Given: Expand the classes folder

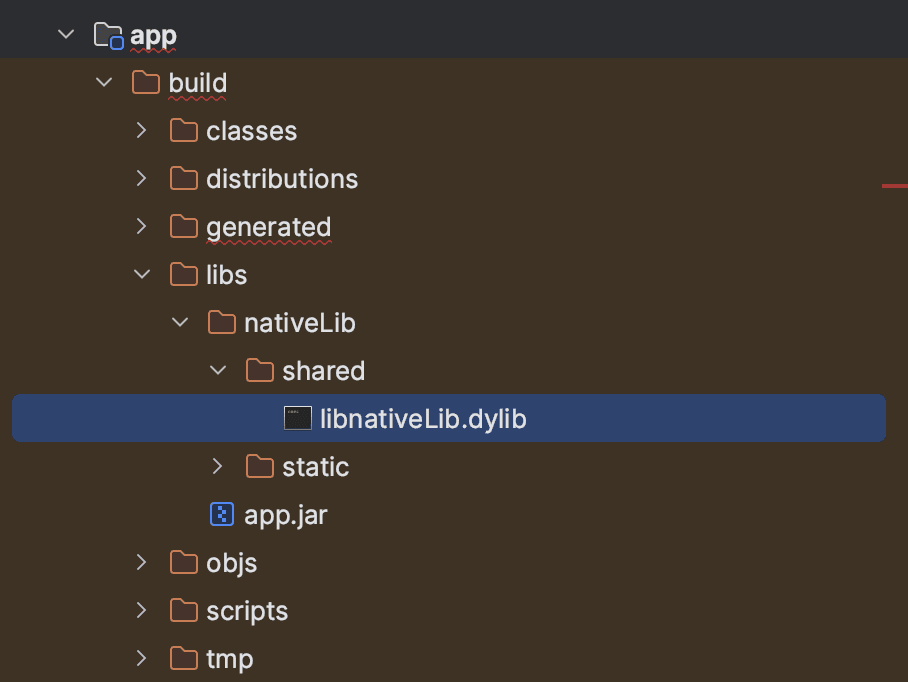Looking at the screenshot, I should tap(141, 130).
